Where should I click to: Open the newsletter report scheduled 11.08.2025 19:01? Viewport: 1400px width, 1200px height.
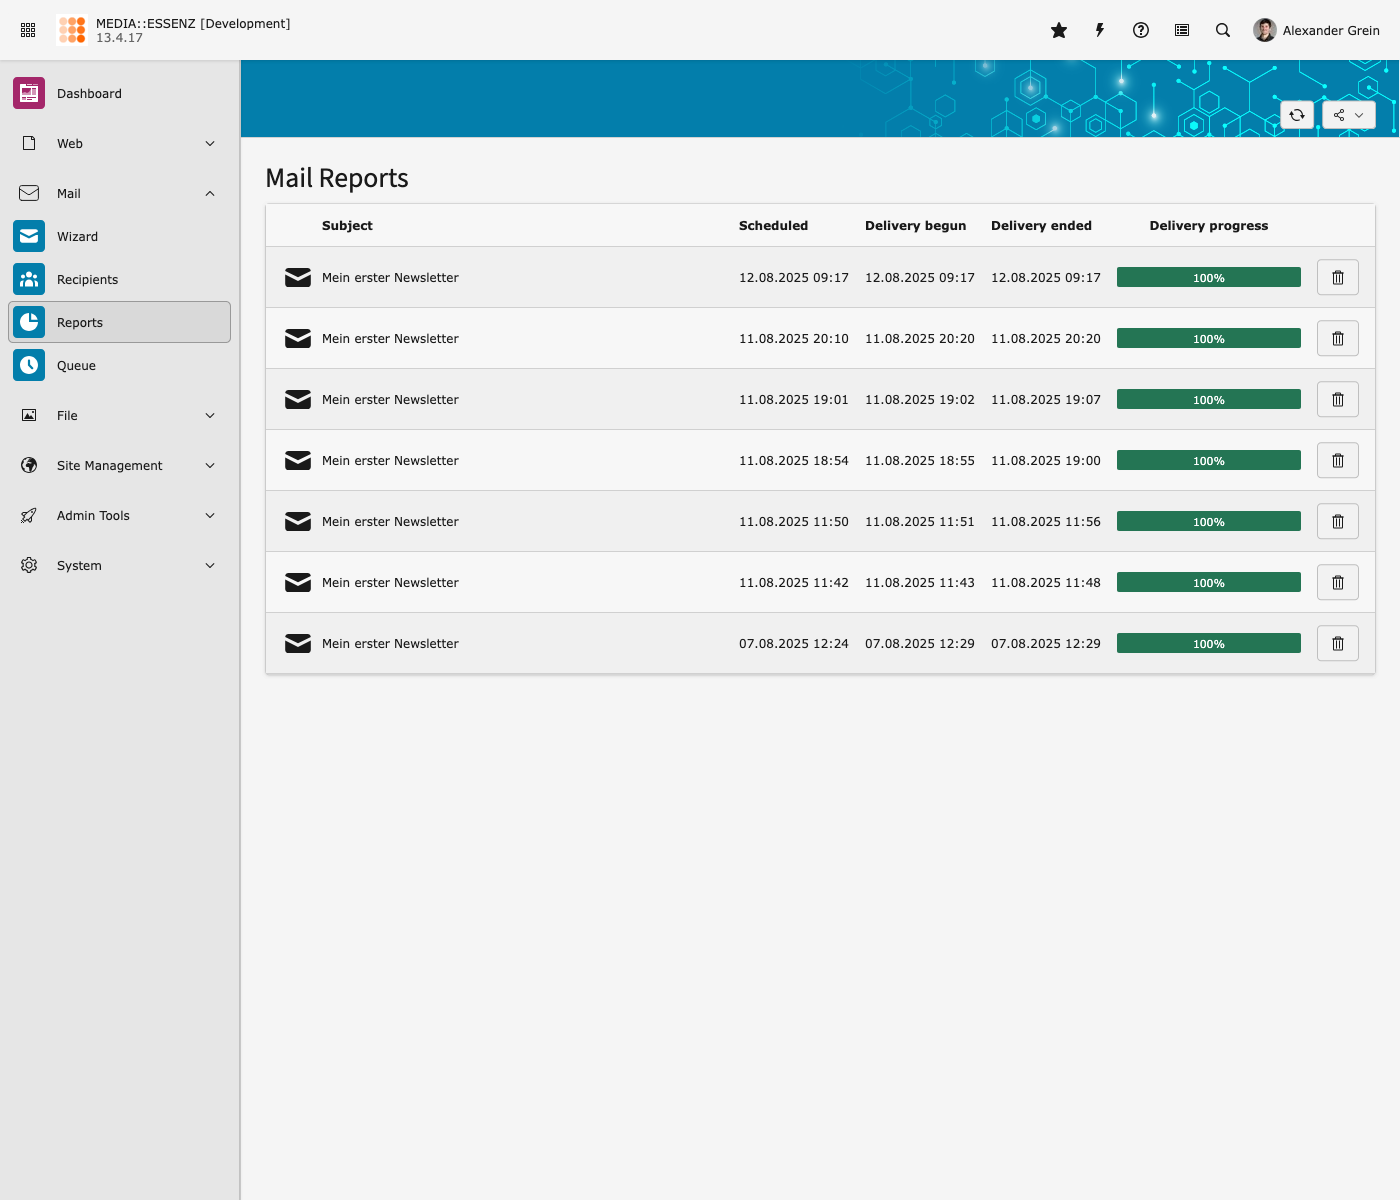coord(390,400)
